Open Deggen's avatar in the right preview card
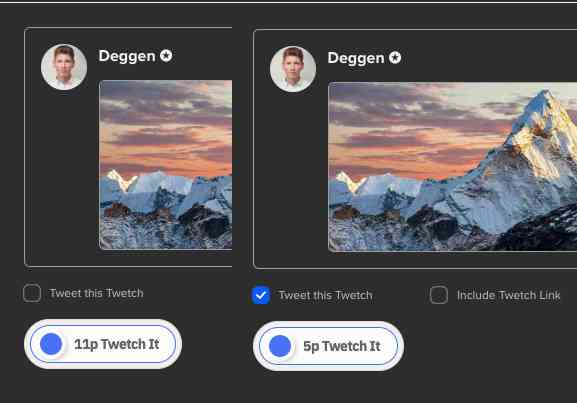 point(293,69)
